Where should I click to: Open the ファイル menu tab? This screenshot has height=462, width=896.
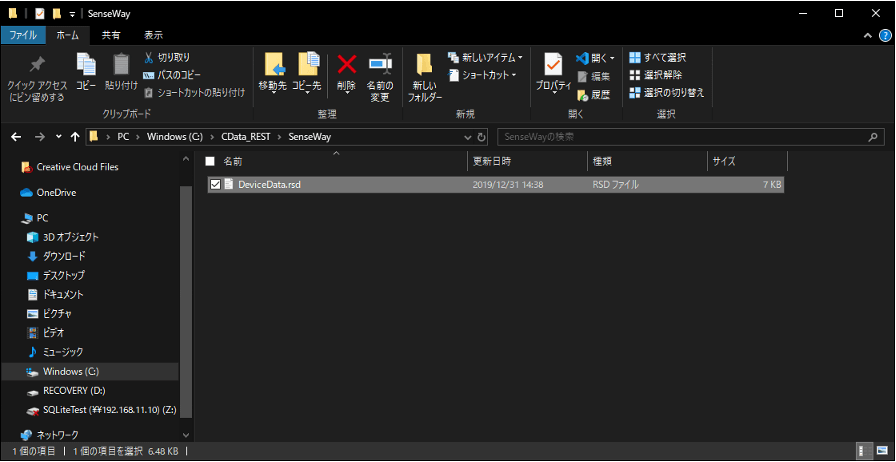[x=23, y=35]
